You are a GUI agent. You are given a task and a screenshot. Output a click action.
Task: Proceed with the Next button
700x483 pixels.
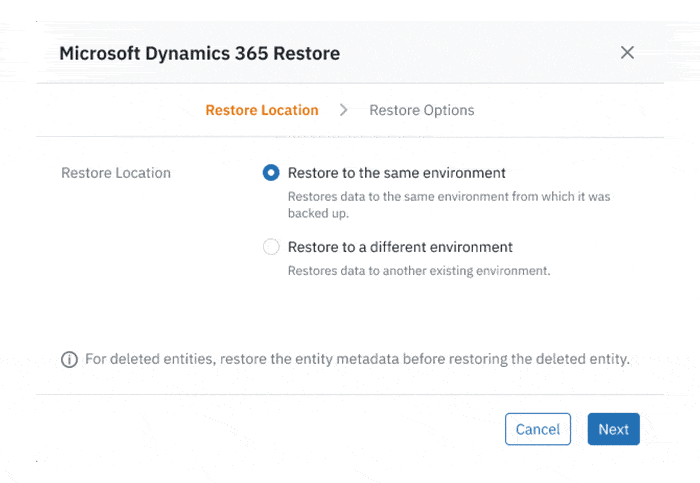click(x=613, y=429)
